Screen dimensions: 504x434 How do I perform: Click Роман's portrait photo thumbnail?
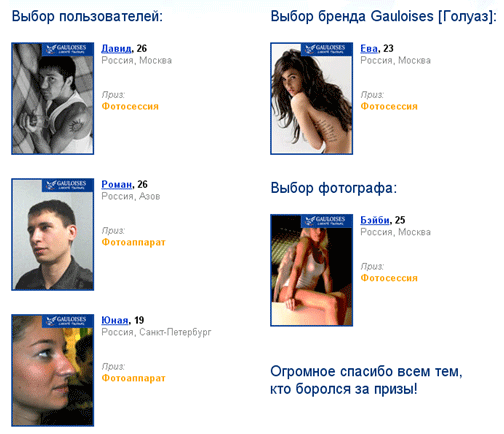click(53, 234)
